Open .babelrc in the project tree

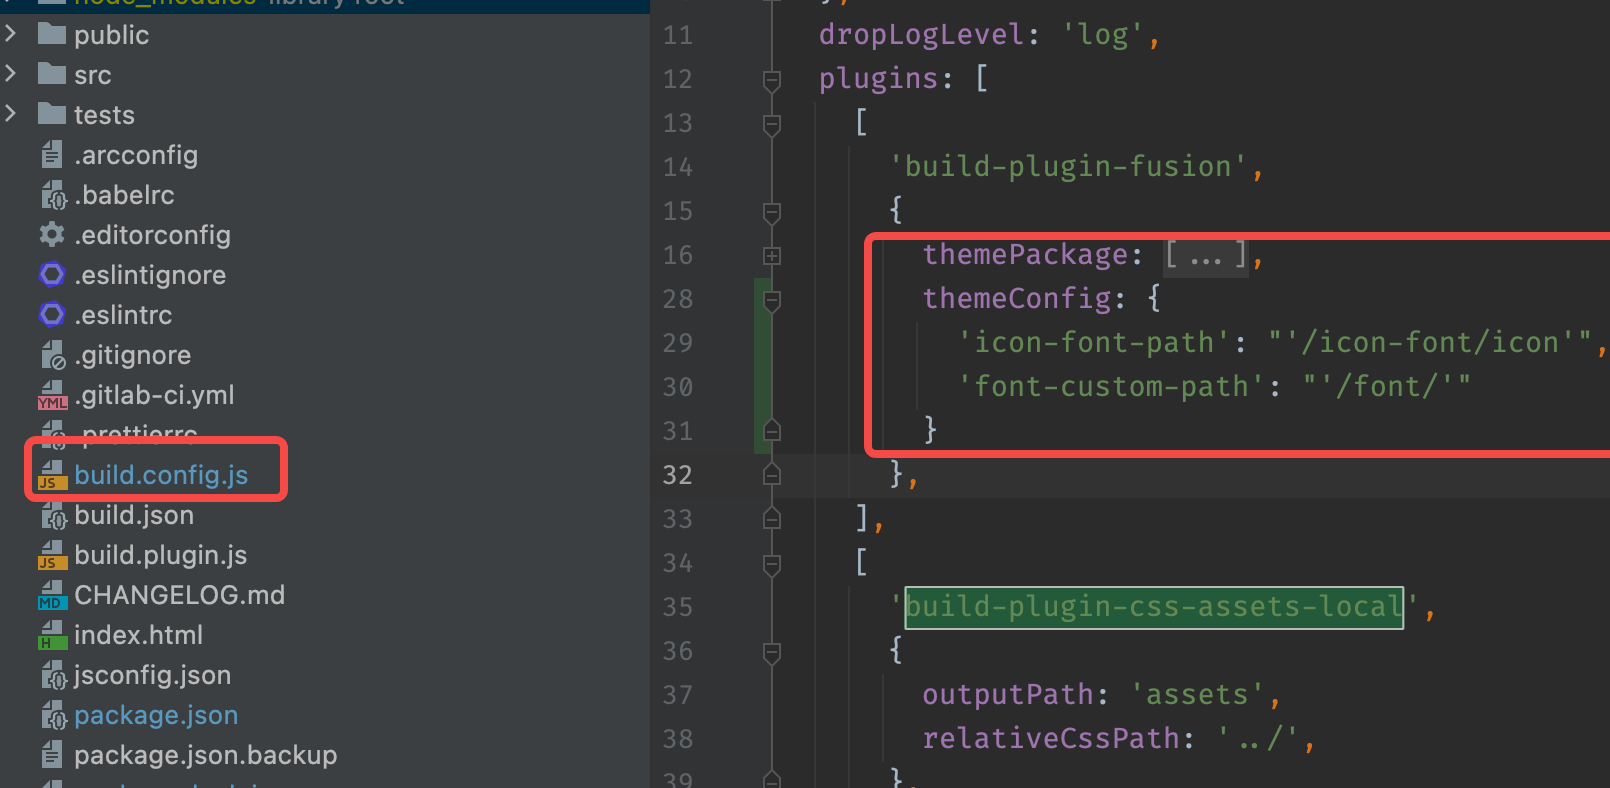pos(124,195)
